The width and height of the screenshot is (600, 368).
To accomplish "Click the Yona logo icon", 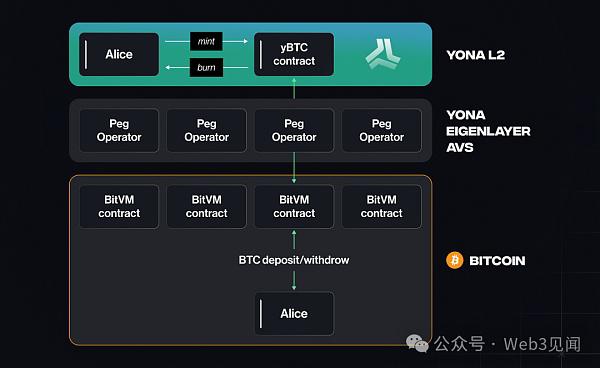I will coord(382,54).
